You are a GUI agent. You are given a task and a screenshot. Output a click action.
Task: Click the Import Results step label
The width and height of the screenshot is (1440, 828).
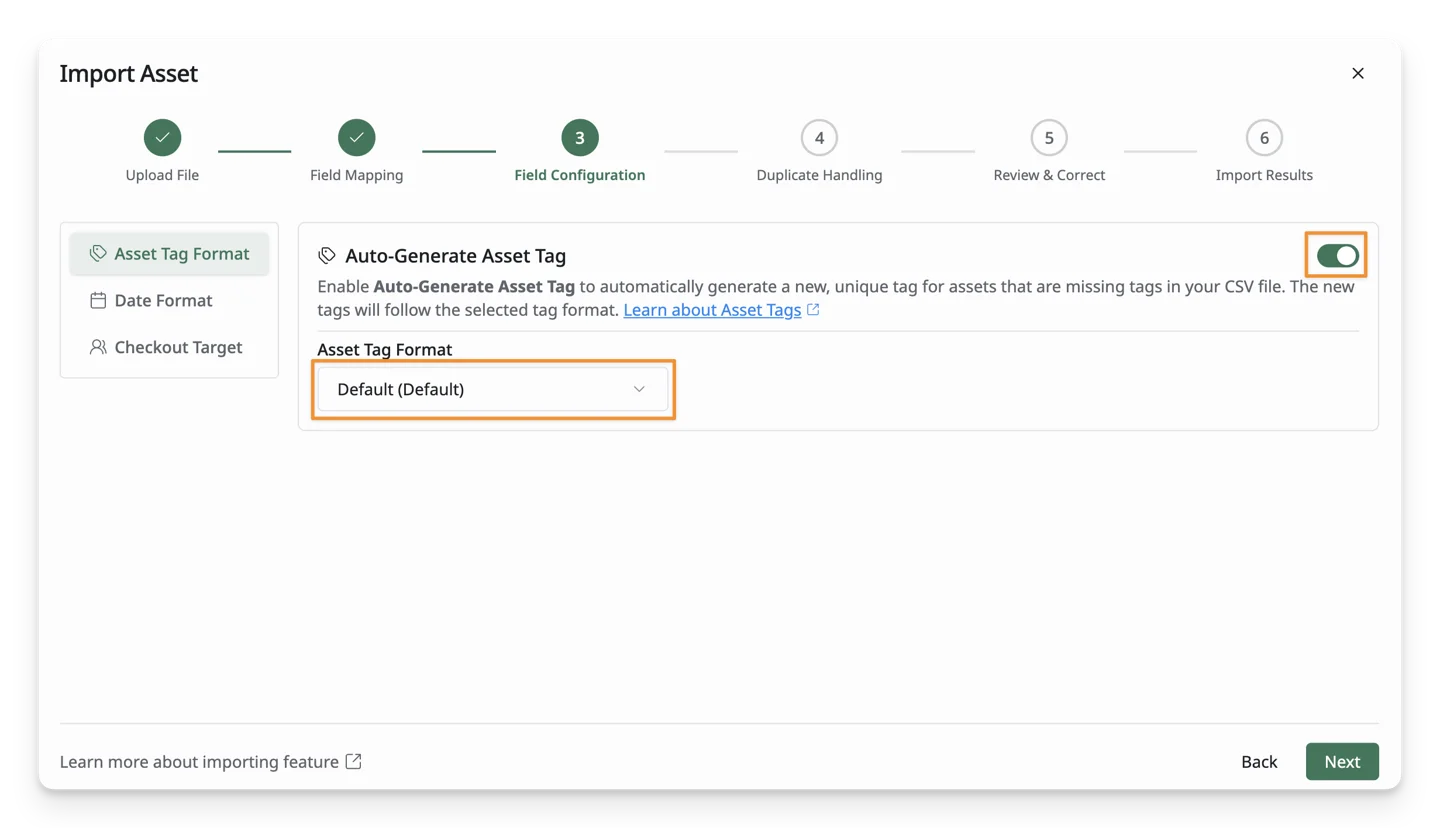click(1264, 175)
